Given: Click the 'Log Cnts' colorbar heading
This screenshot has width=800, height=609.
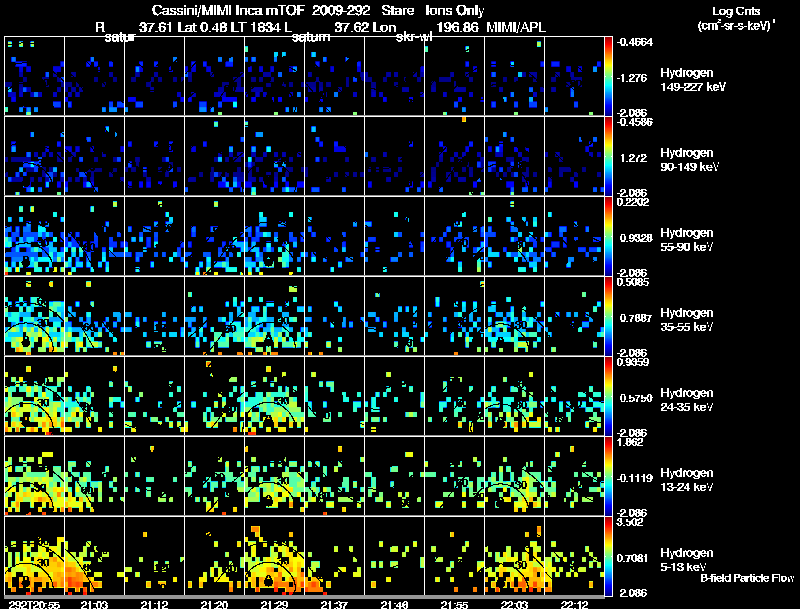Looking at the screenshot, I should point(736,11).
